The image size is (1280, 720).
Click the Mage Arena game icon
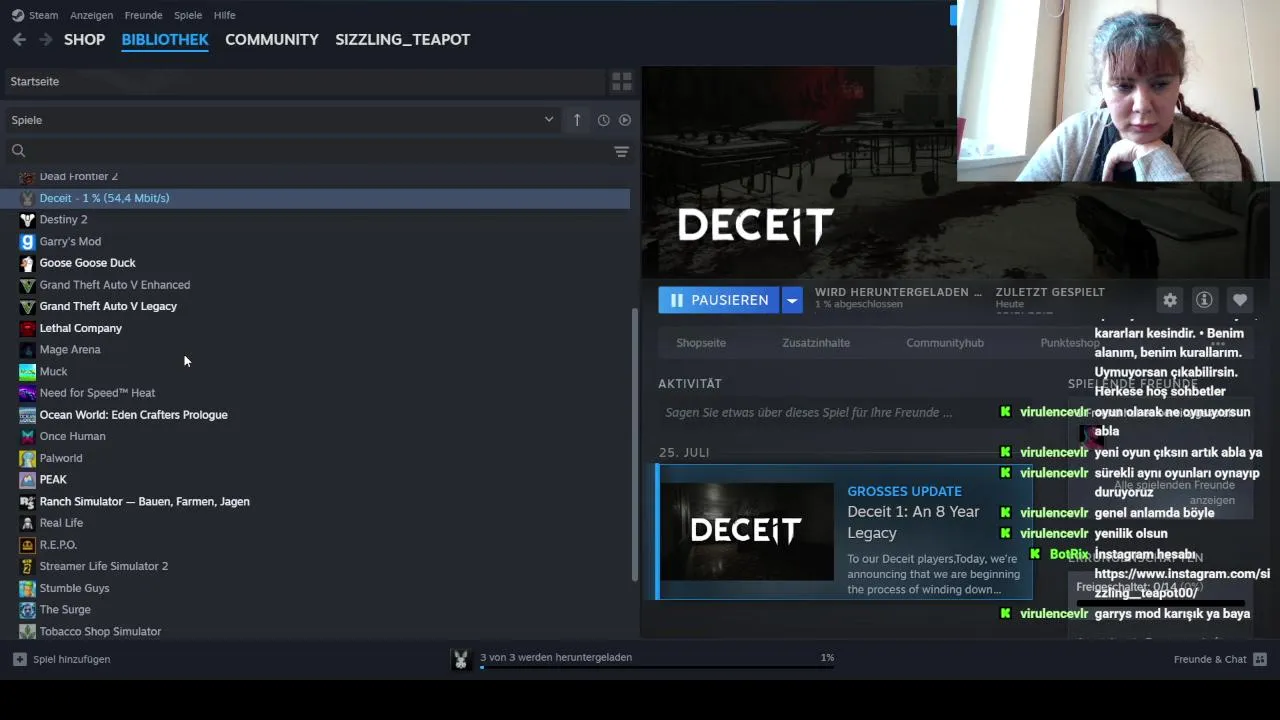[27, 349]
